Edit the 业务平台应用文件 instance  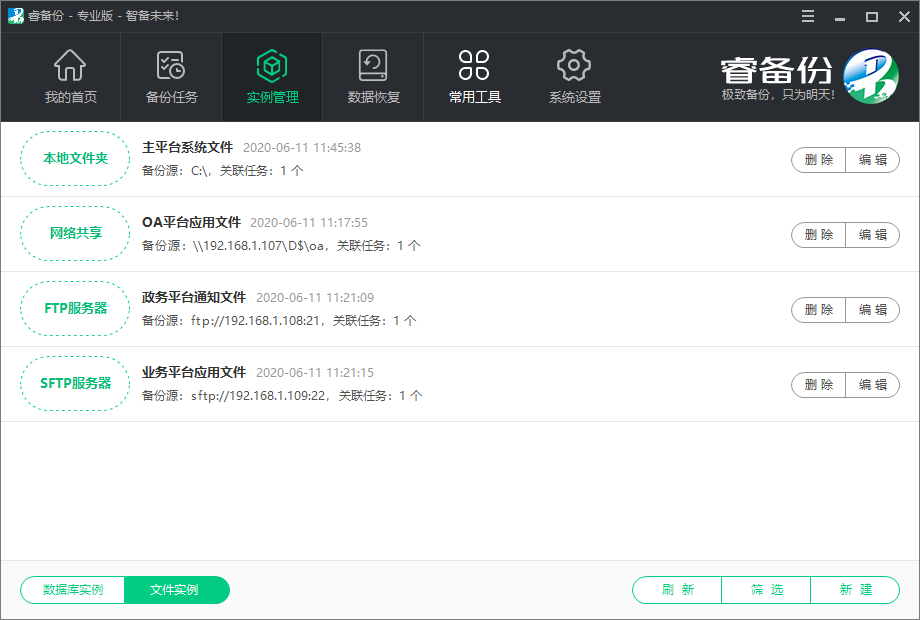[x=872, y=385]
